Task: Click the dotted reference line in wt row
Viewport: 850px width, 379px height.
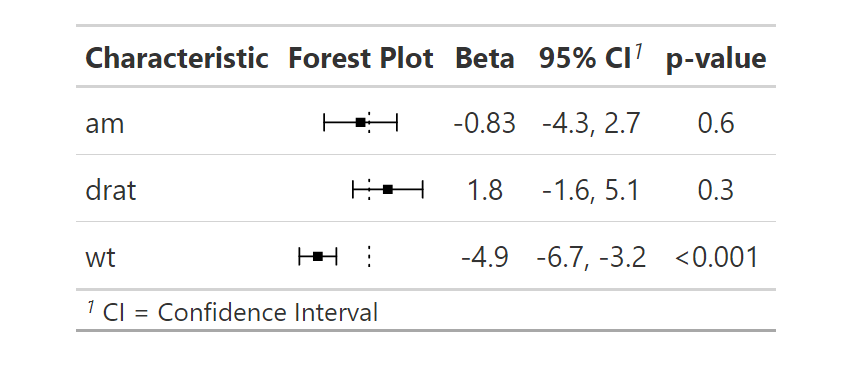Action: click(x=369, y=256)
